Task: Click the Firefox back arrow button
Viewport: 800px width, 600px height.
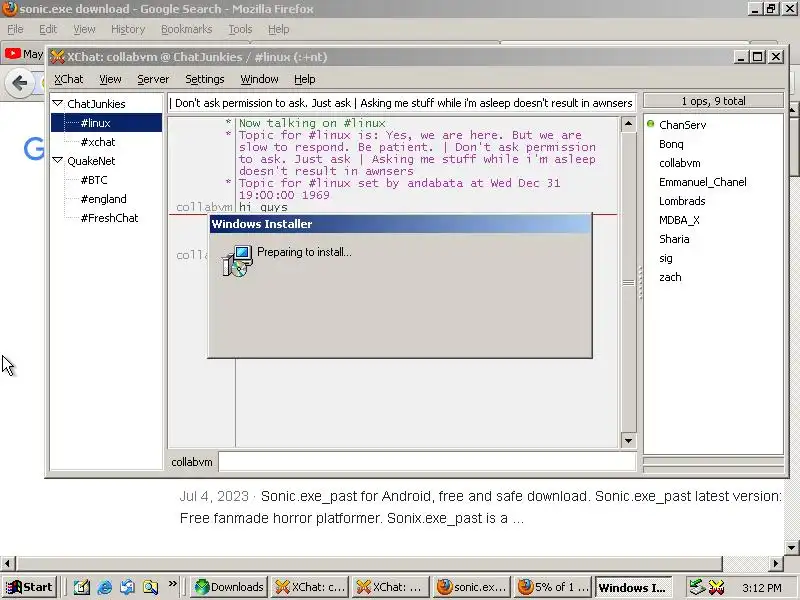Action: (19, 83)
